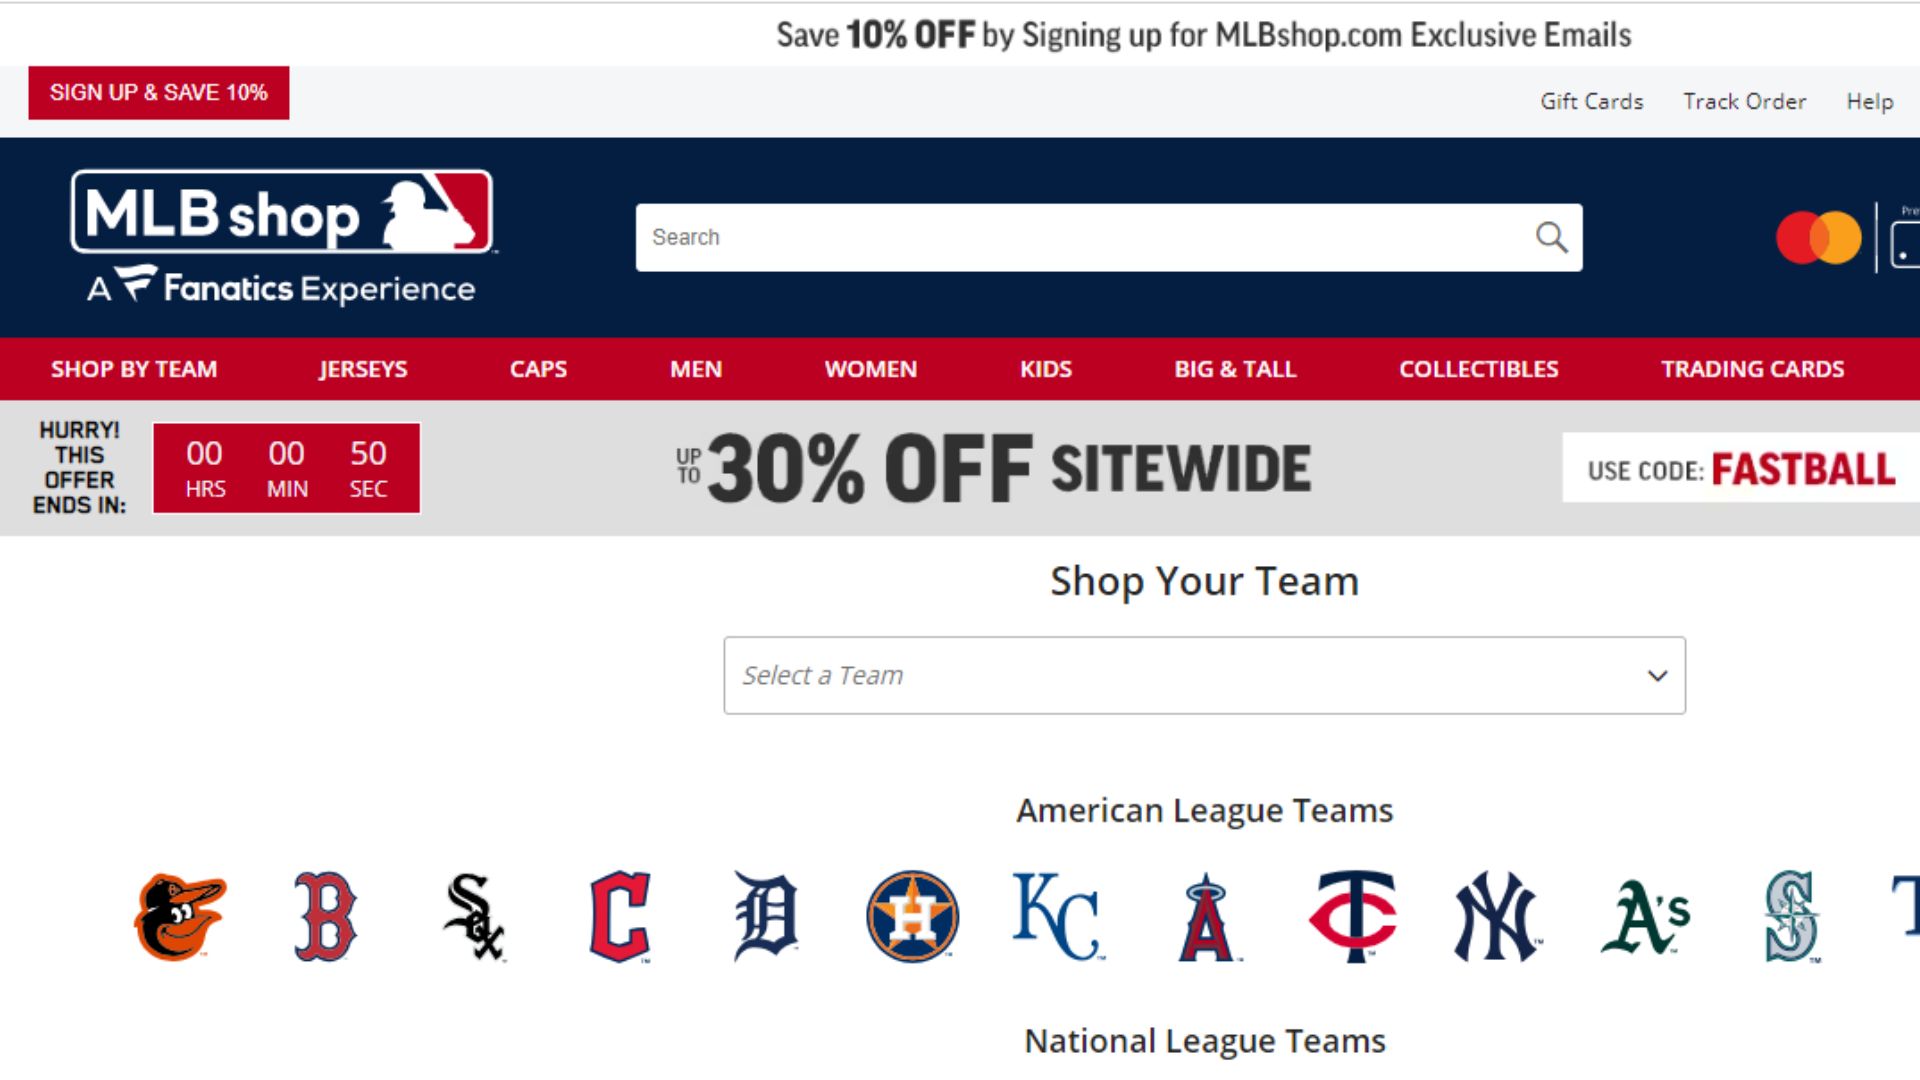Screen dimensions: 1920x1080
Task: Open the SHOP BY TEAM menu
Action: (134, 369)
